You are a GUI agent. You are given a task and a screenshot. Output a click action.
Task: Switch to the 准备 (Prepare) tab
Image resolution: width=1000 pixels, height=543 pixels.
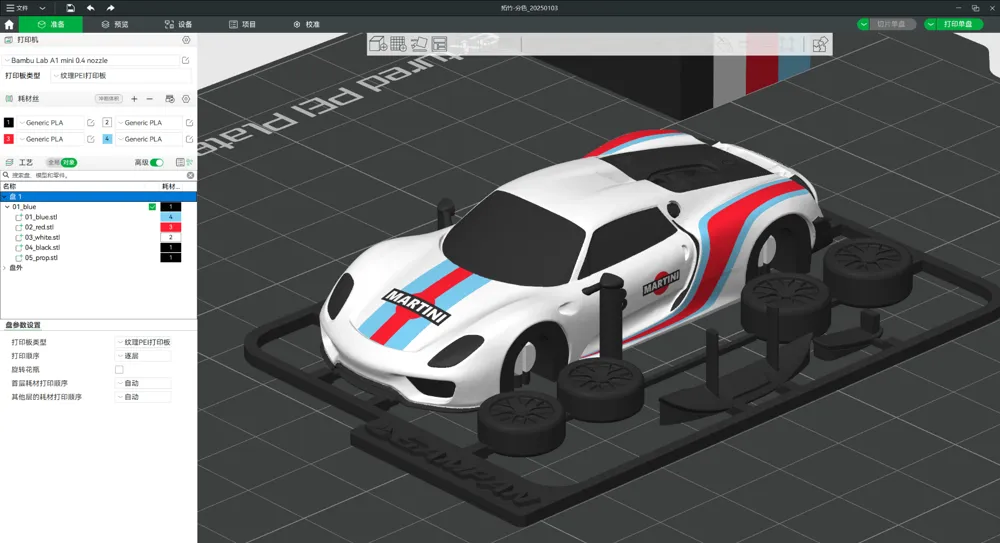click(51, 24)
